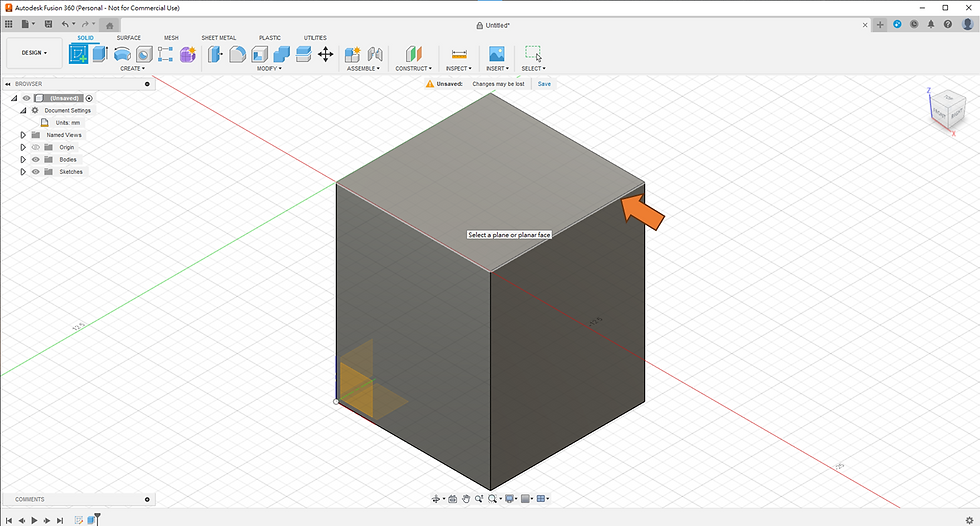Select the Rectangular Pattern tool icon
This screenshot has width=980, height=526.
pyautogui.click(x=166, y=54)
